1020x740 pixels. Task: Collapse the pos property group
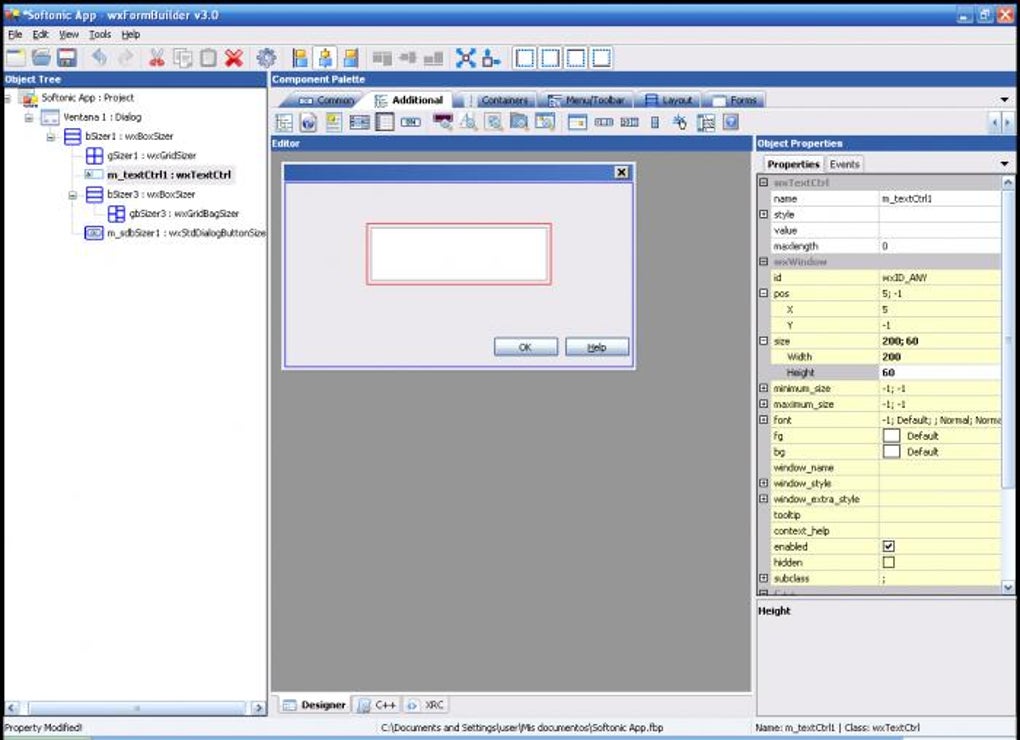click(x=764, y=293)
